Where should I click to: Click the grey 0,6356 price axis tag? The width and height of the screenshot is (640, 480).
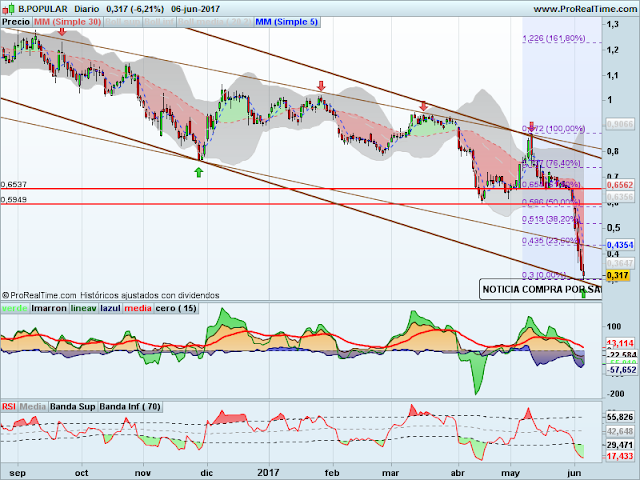[x=620, y=197]
